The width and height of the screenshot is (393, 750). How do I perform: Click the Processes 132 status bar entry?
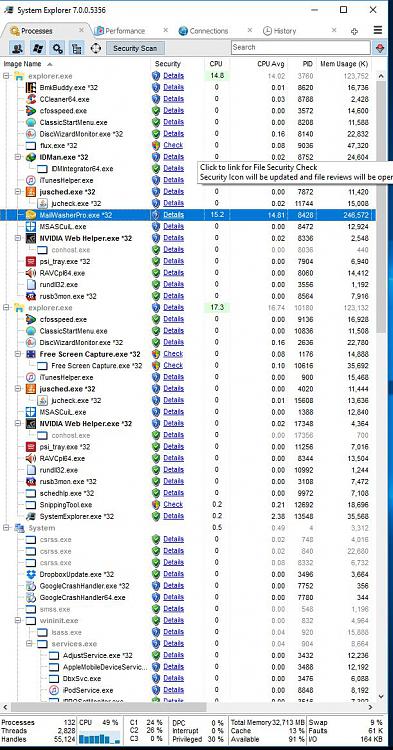pos(38,722)
